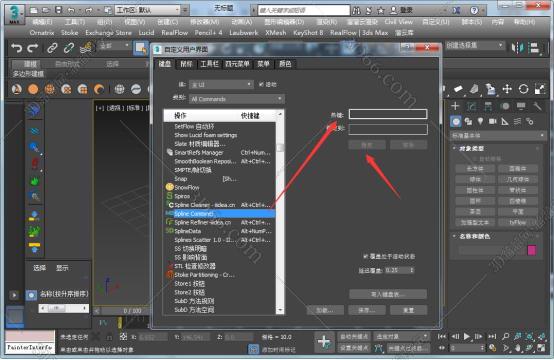The height and width of the screenshot is (360, 554).
Task: Click the Save File icon in quick access toolbar
Action: click(x=59, y=10)
